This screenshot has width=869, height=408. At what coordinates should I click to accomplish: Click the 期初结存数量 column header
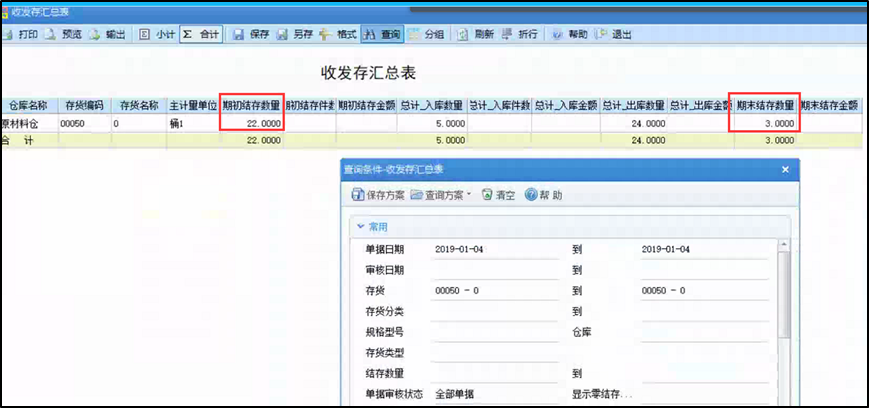(x=252, y=105)
